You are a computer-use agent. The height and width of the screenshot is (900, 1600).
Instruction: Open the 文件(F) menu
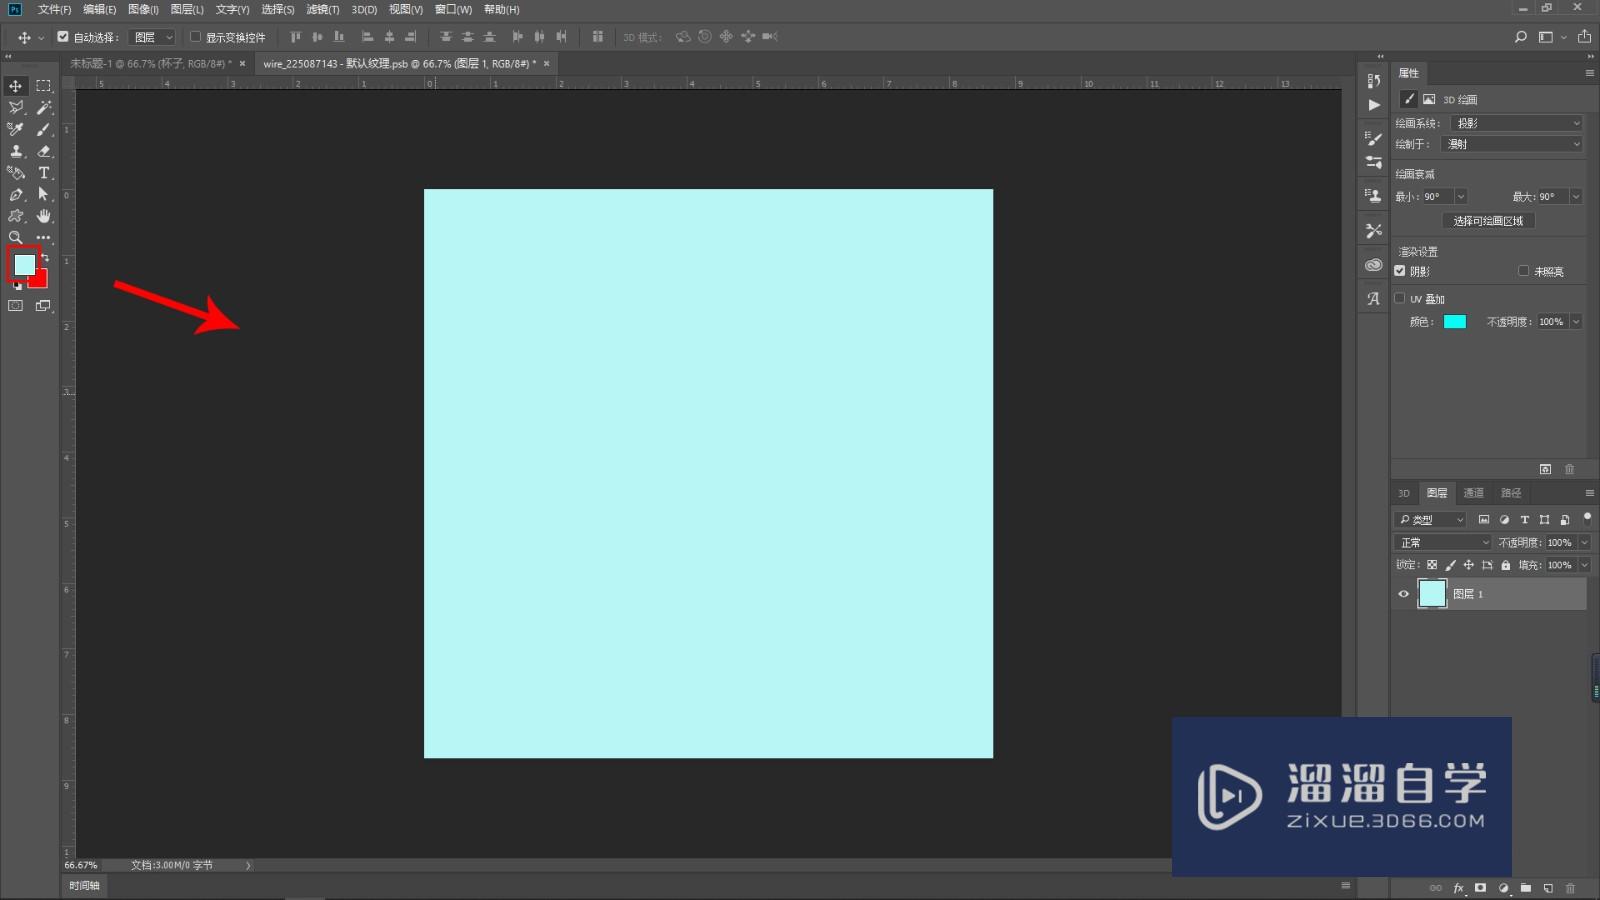point(54,9)
